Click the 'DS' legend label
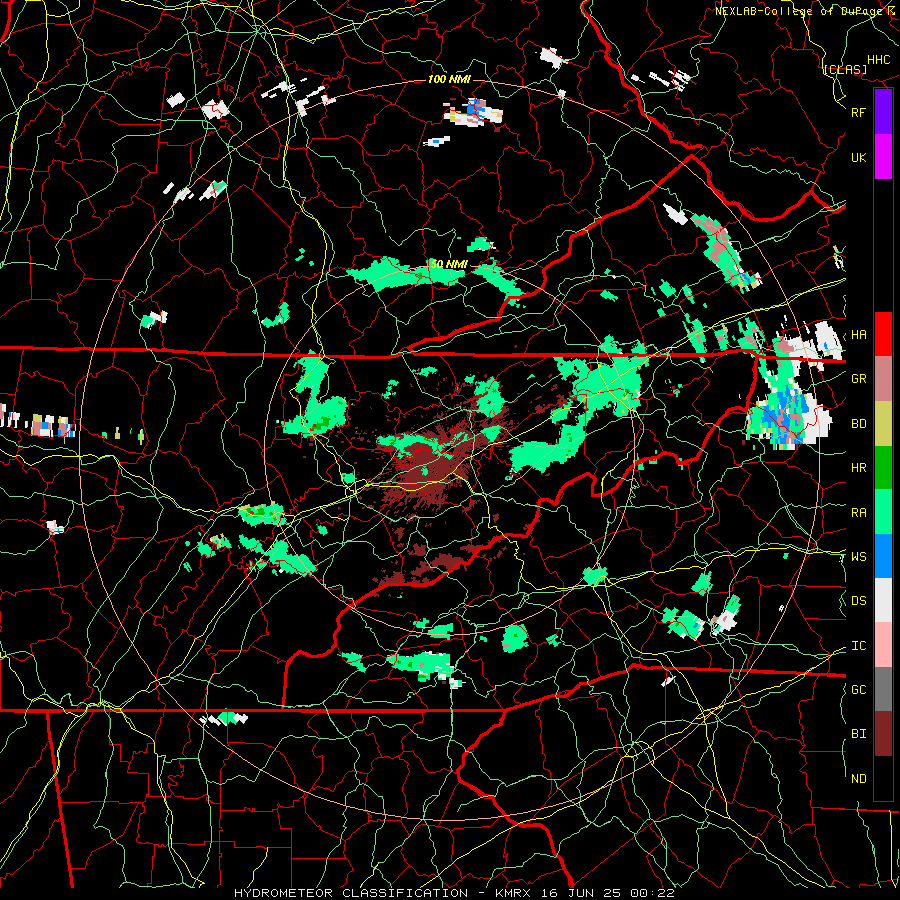Screen dimensions: 900x900 pyautogui.click(x=858, y=601)
